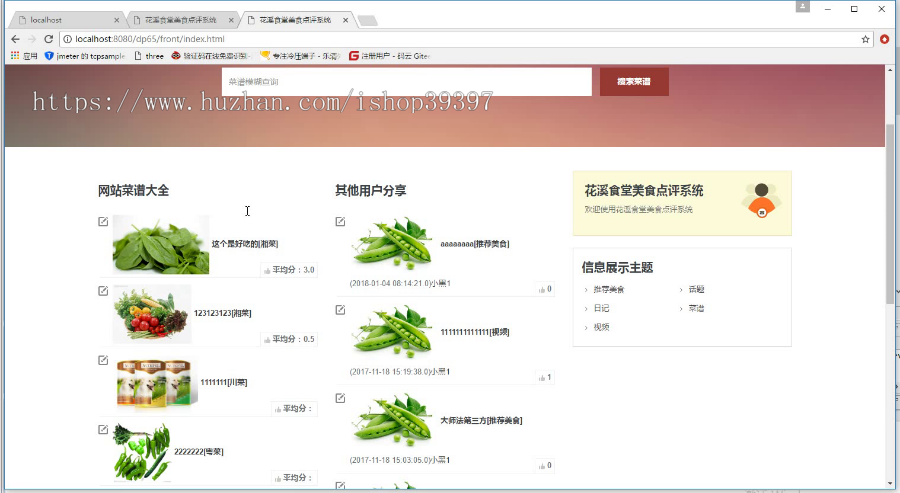Open the 话题 theme link

[x=696, y=289]
